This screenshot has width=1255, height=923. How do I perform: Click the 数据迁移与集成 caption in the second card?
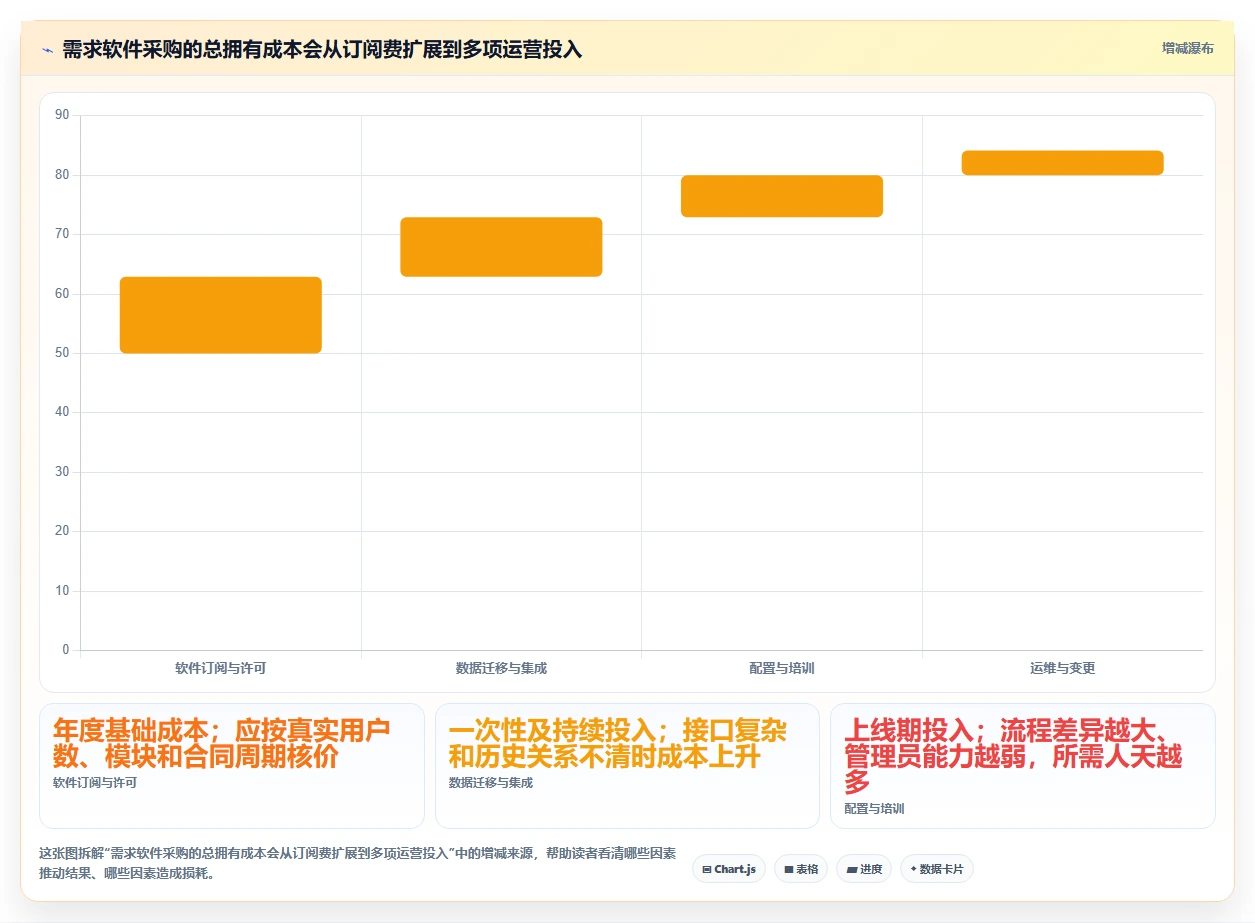tap(491, 783)
